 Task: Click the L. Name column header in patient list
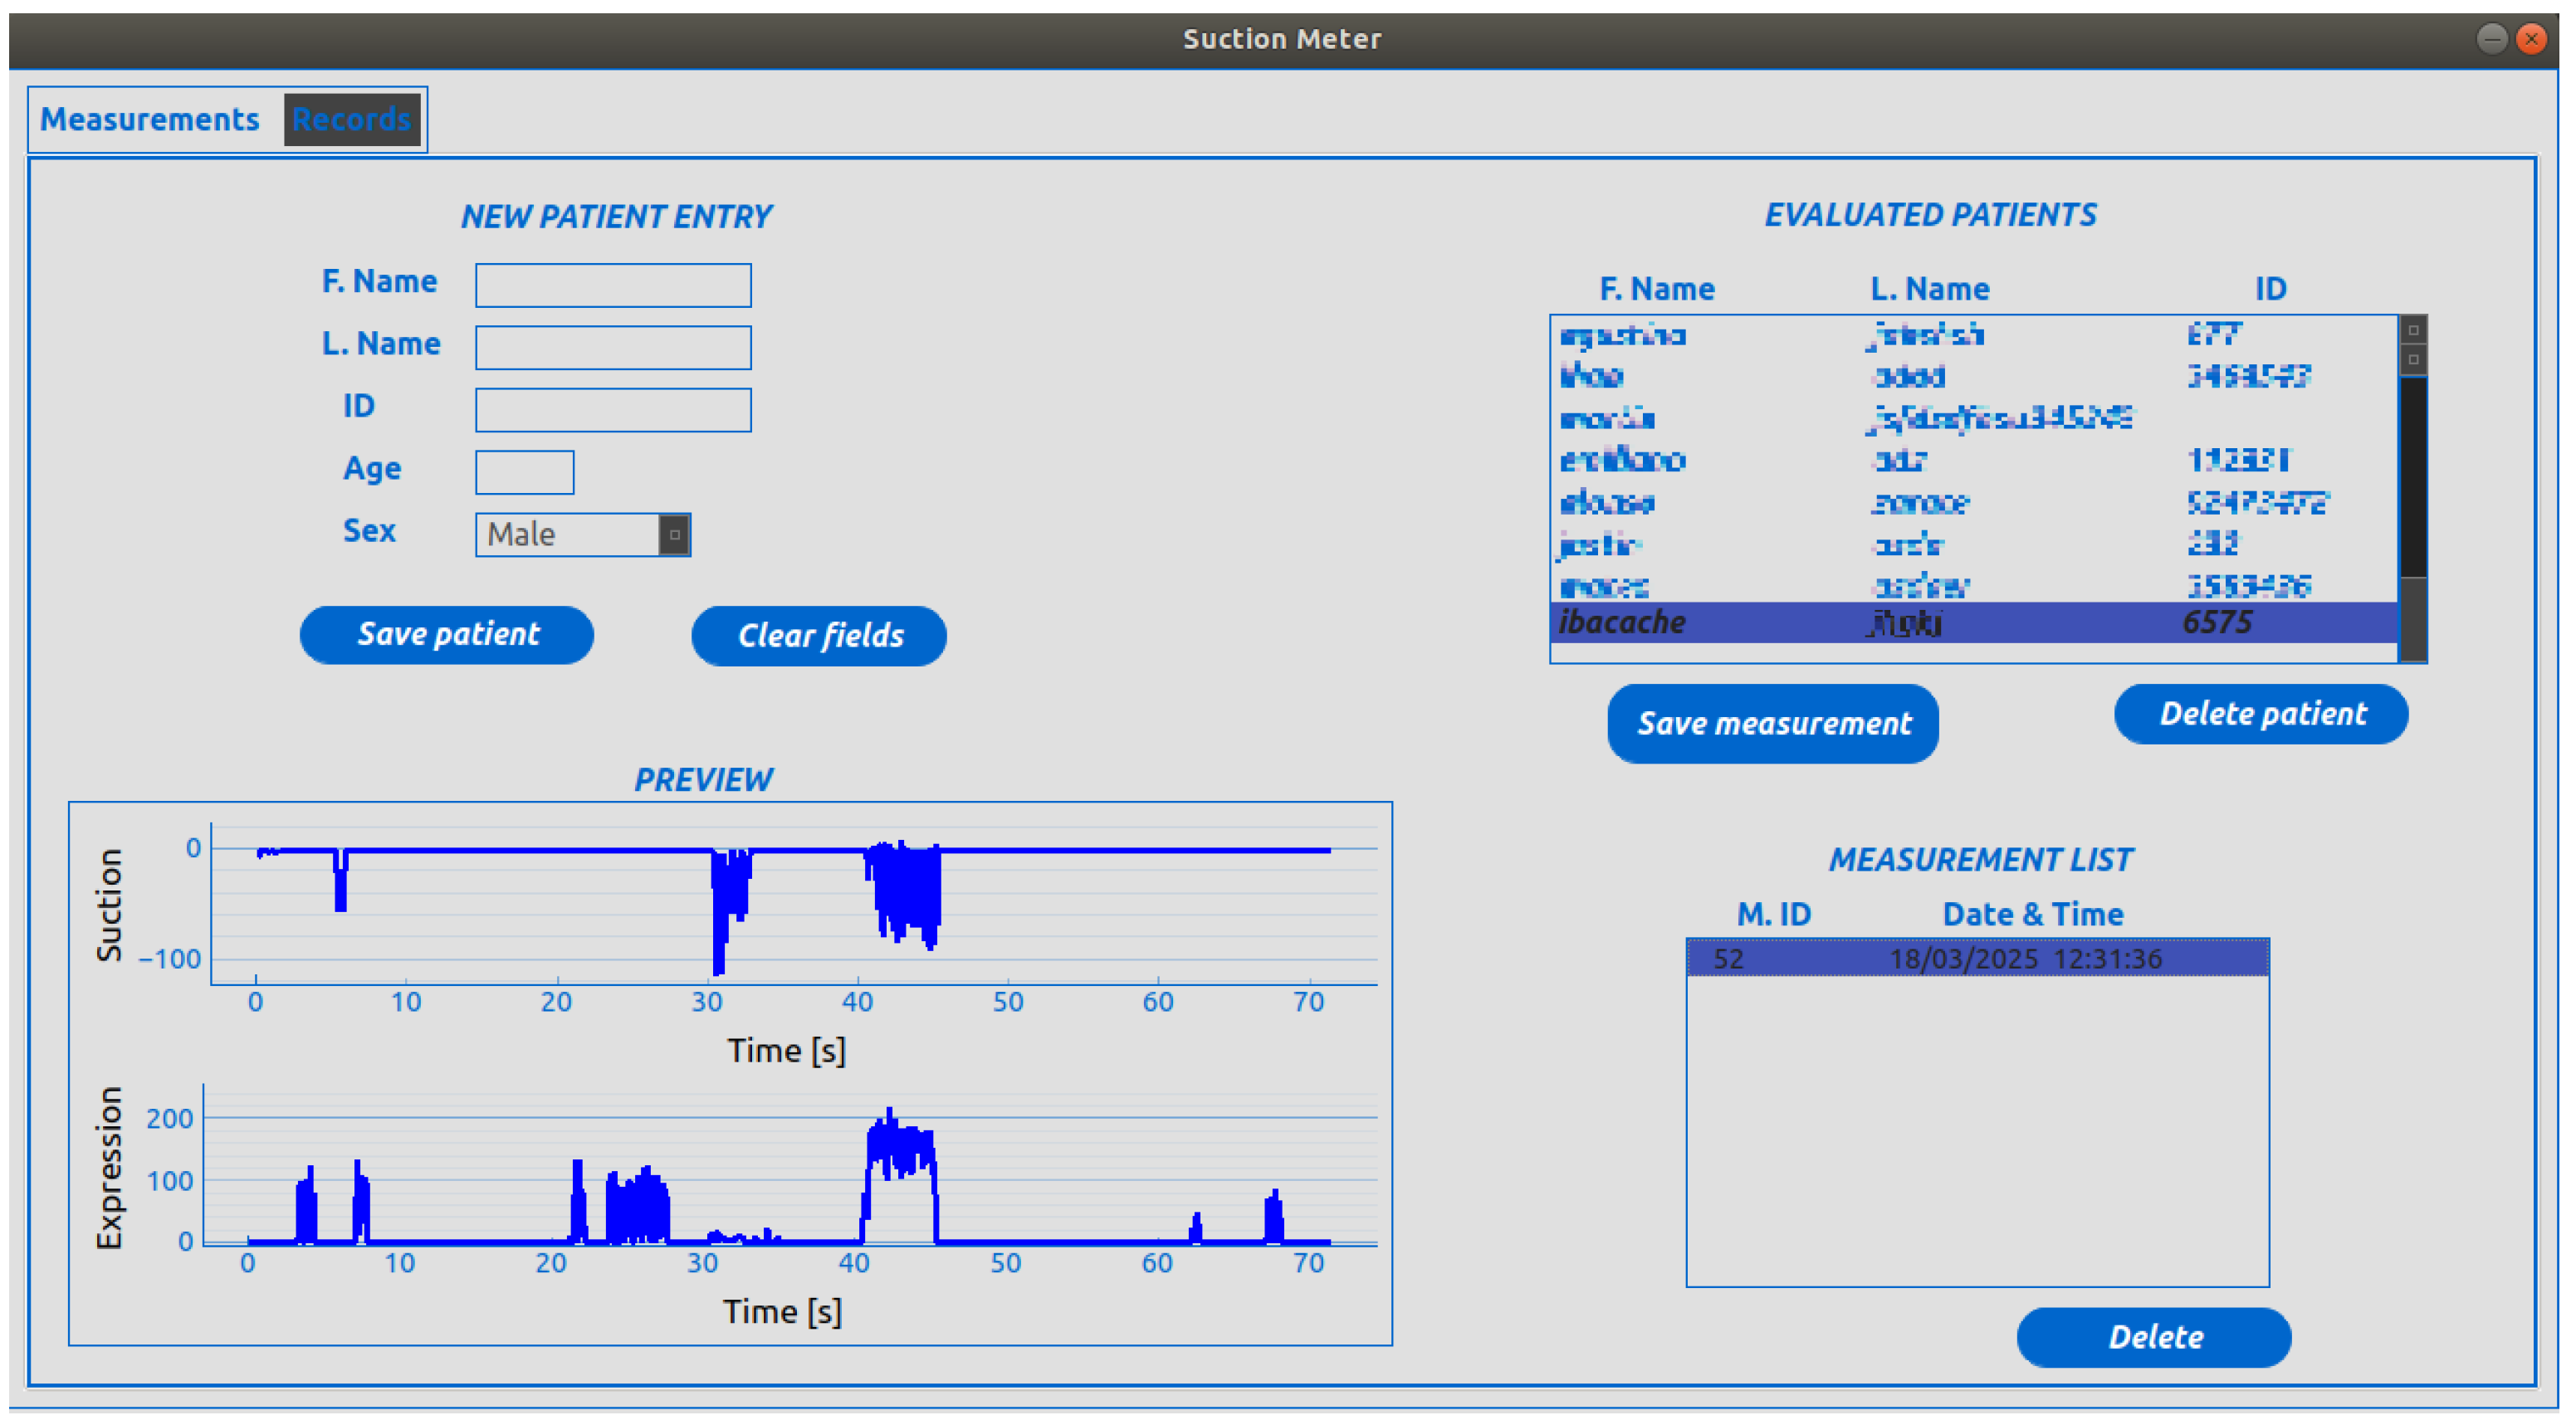point(1929,289)
